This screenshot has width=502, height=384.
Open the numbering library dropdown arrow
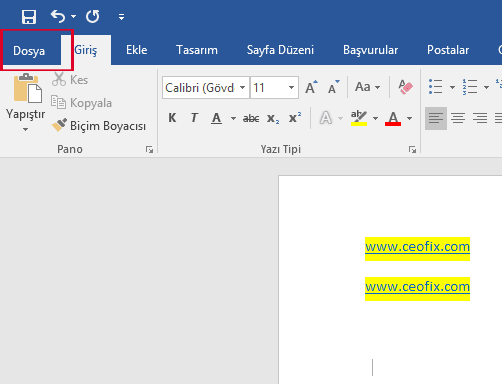486,87
